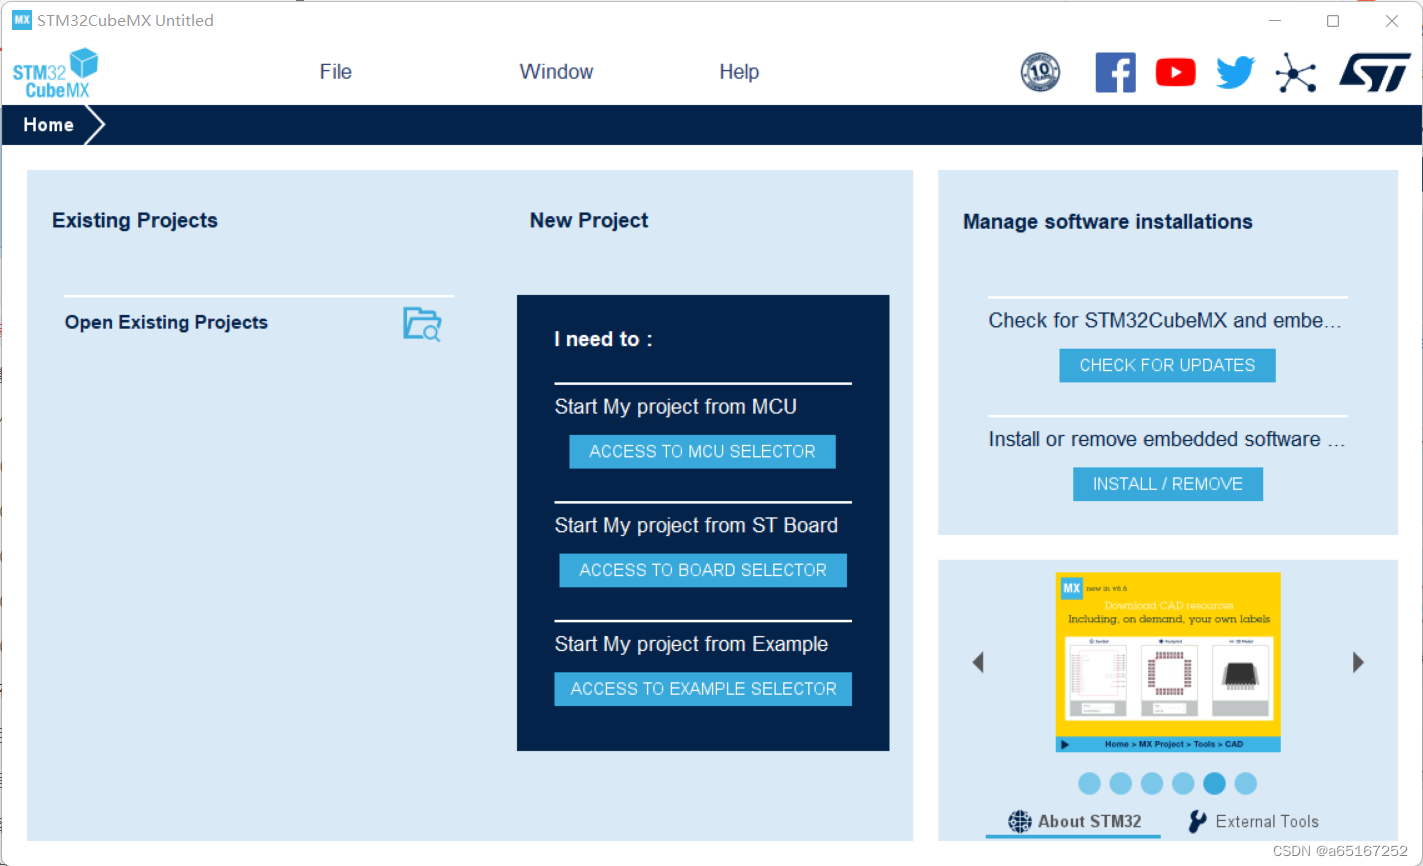Click ACCESS TO BOARD SELECTOR button
Screen dimensions: 1423x866
[x=703, y=570]
